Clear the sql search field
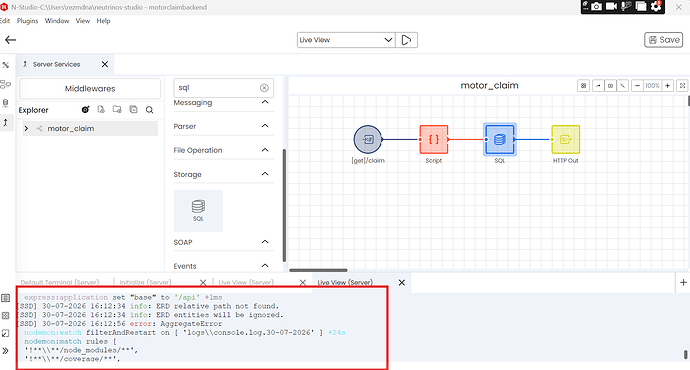This screenshot has height=370, width=690. pyautogui.click(x=264, y=88)
